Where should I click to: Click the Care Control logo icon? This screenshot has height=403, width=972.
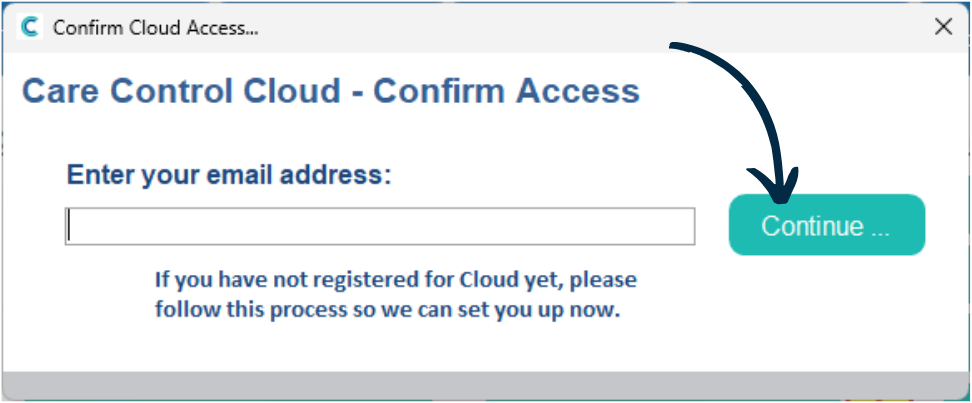pyautogui.click(x=29, y=27)
